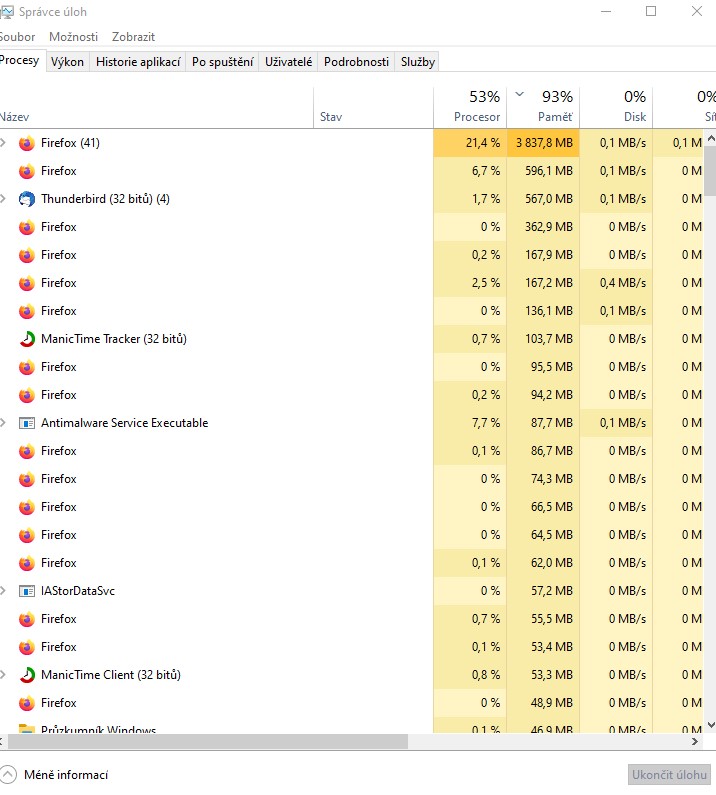Viewport: 716px width, 795px height.
Task: Sort by the Disk column header
Action: [x=616, y=107]
